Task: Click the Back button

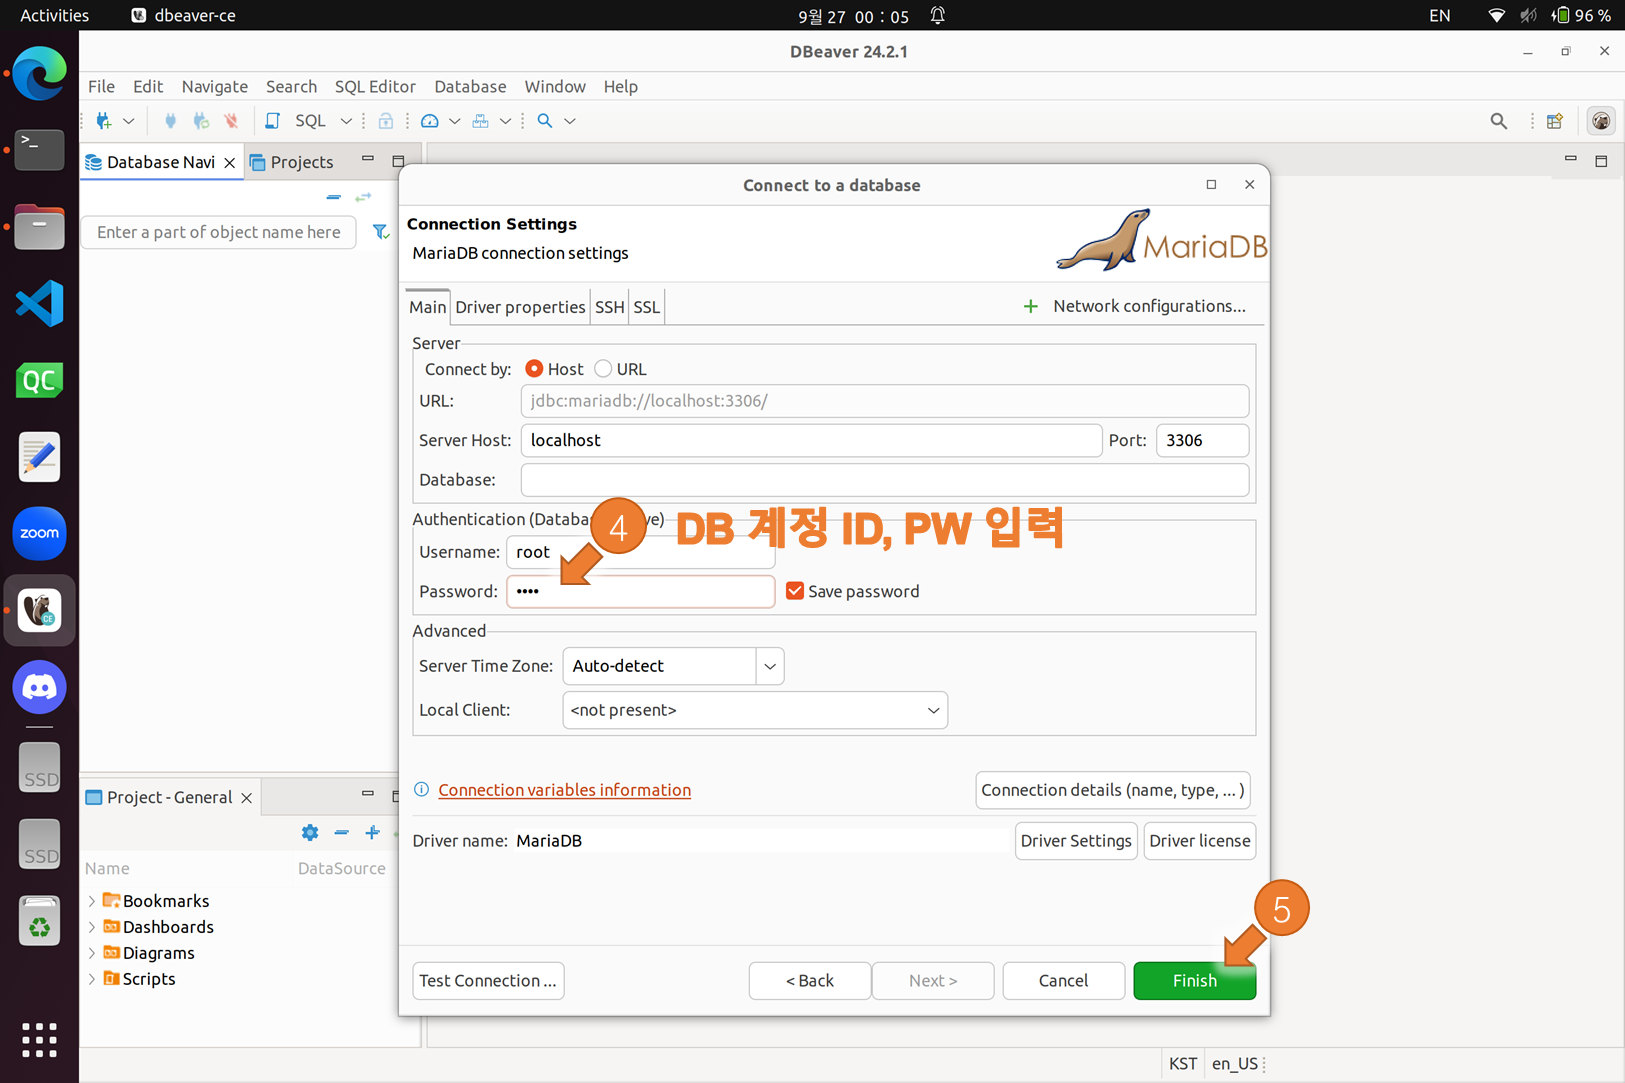Action: pos(809,980)
